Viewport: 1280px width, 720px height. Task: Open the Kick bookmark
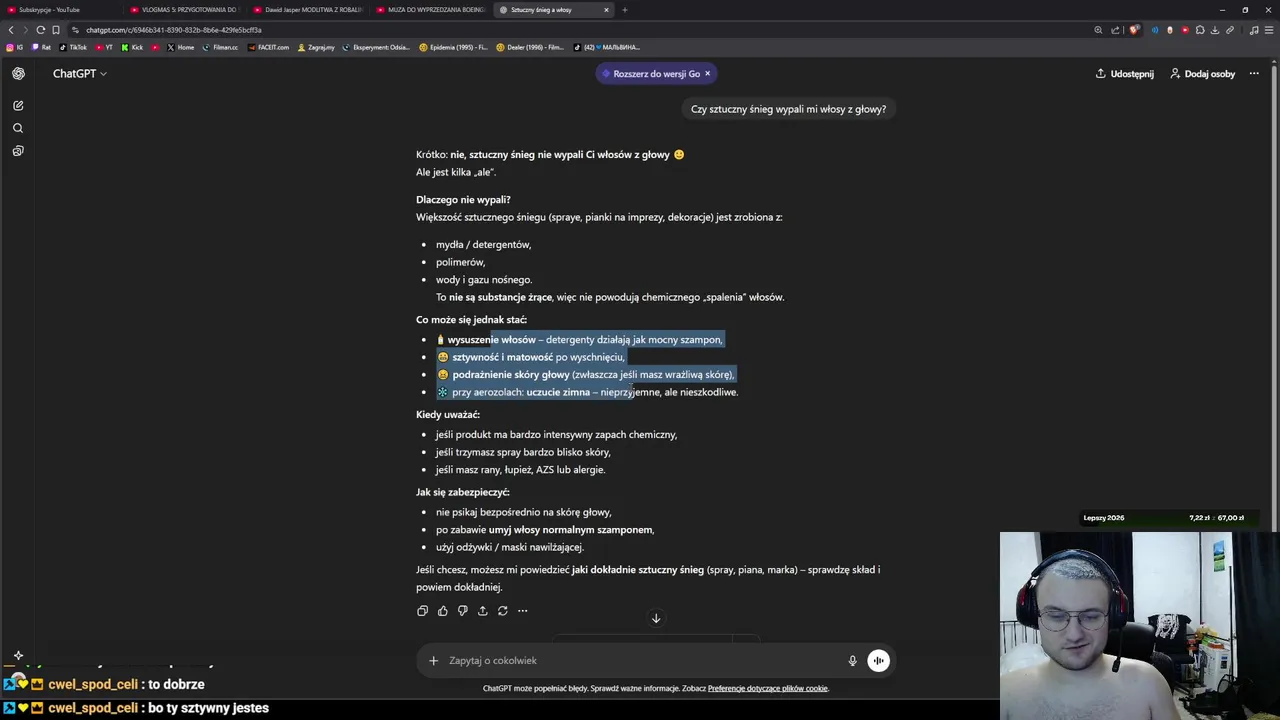(x=132, y=47)
